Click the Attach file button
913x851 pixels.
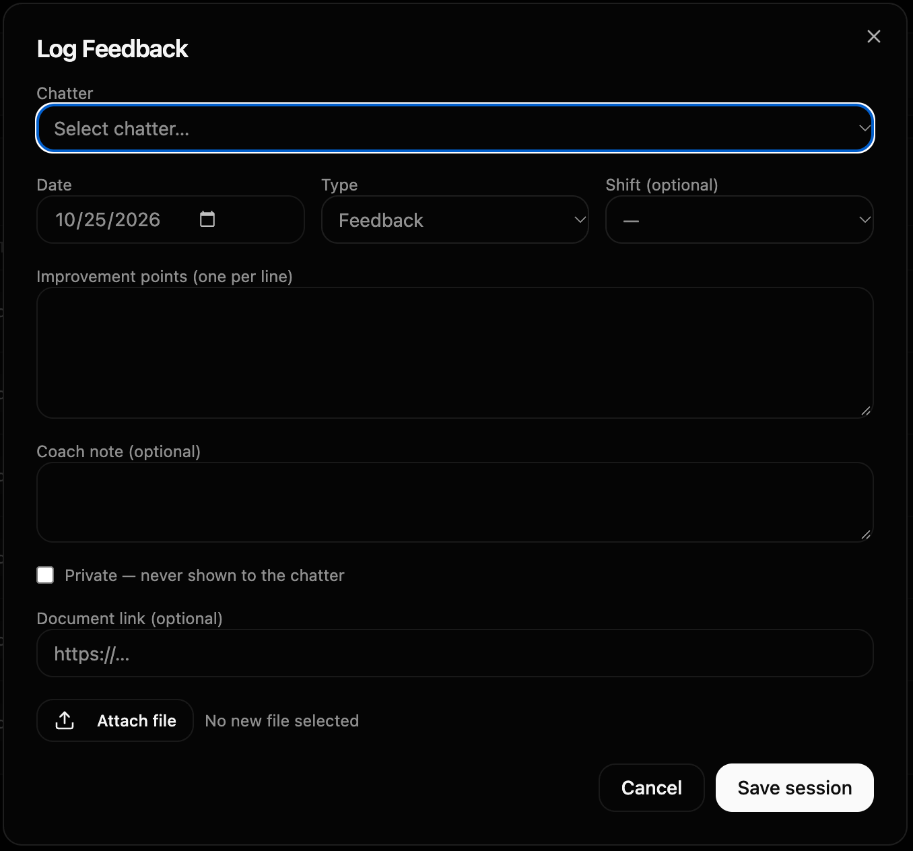click(x=115, y=721)
